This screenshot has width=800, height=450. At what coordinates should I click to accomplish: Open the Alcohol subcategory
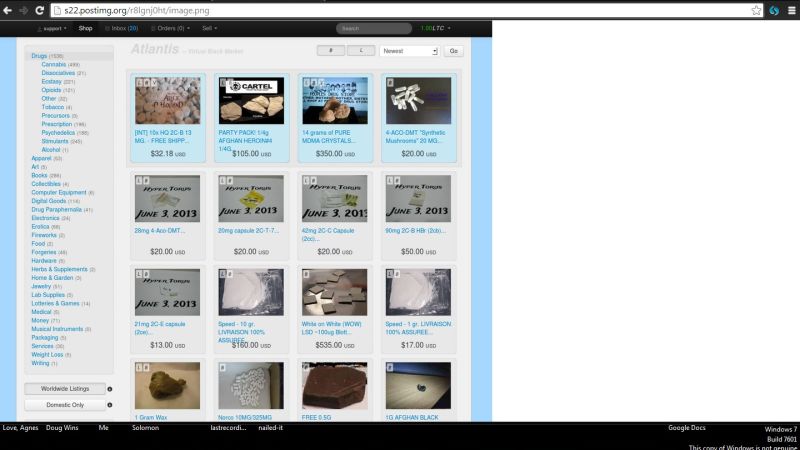tap(51, 150)
